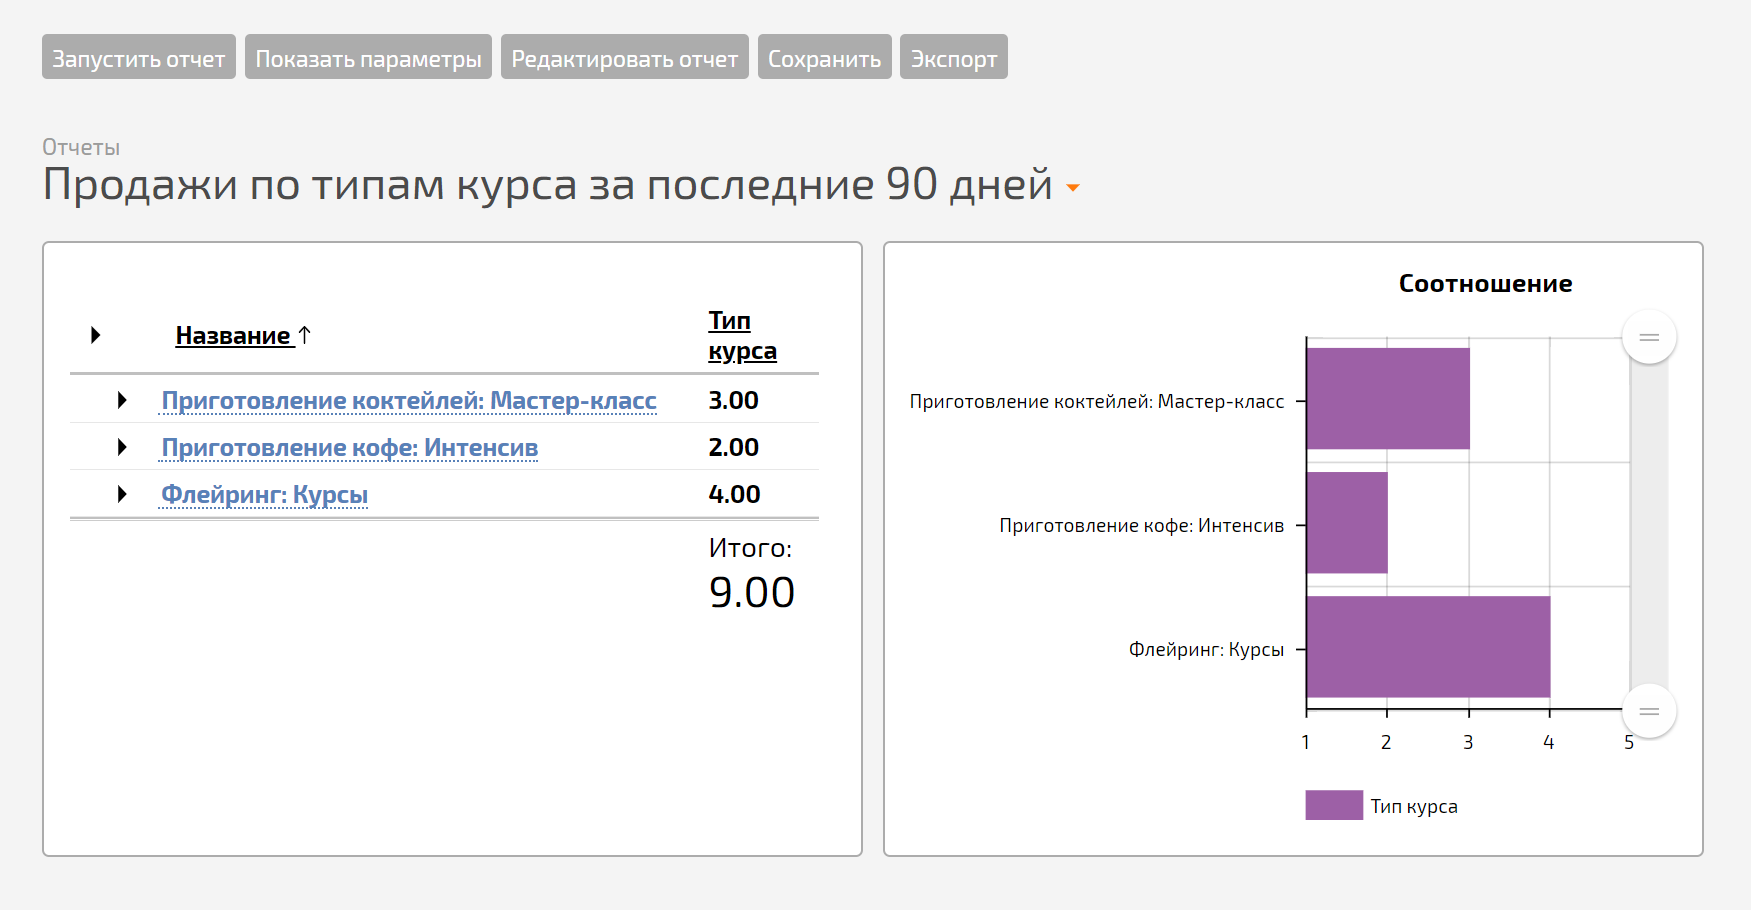Click the Тип курса legend label

point(1414,806)
